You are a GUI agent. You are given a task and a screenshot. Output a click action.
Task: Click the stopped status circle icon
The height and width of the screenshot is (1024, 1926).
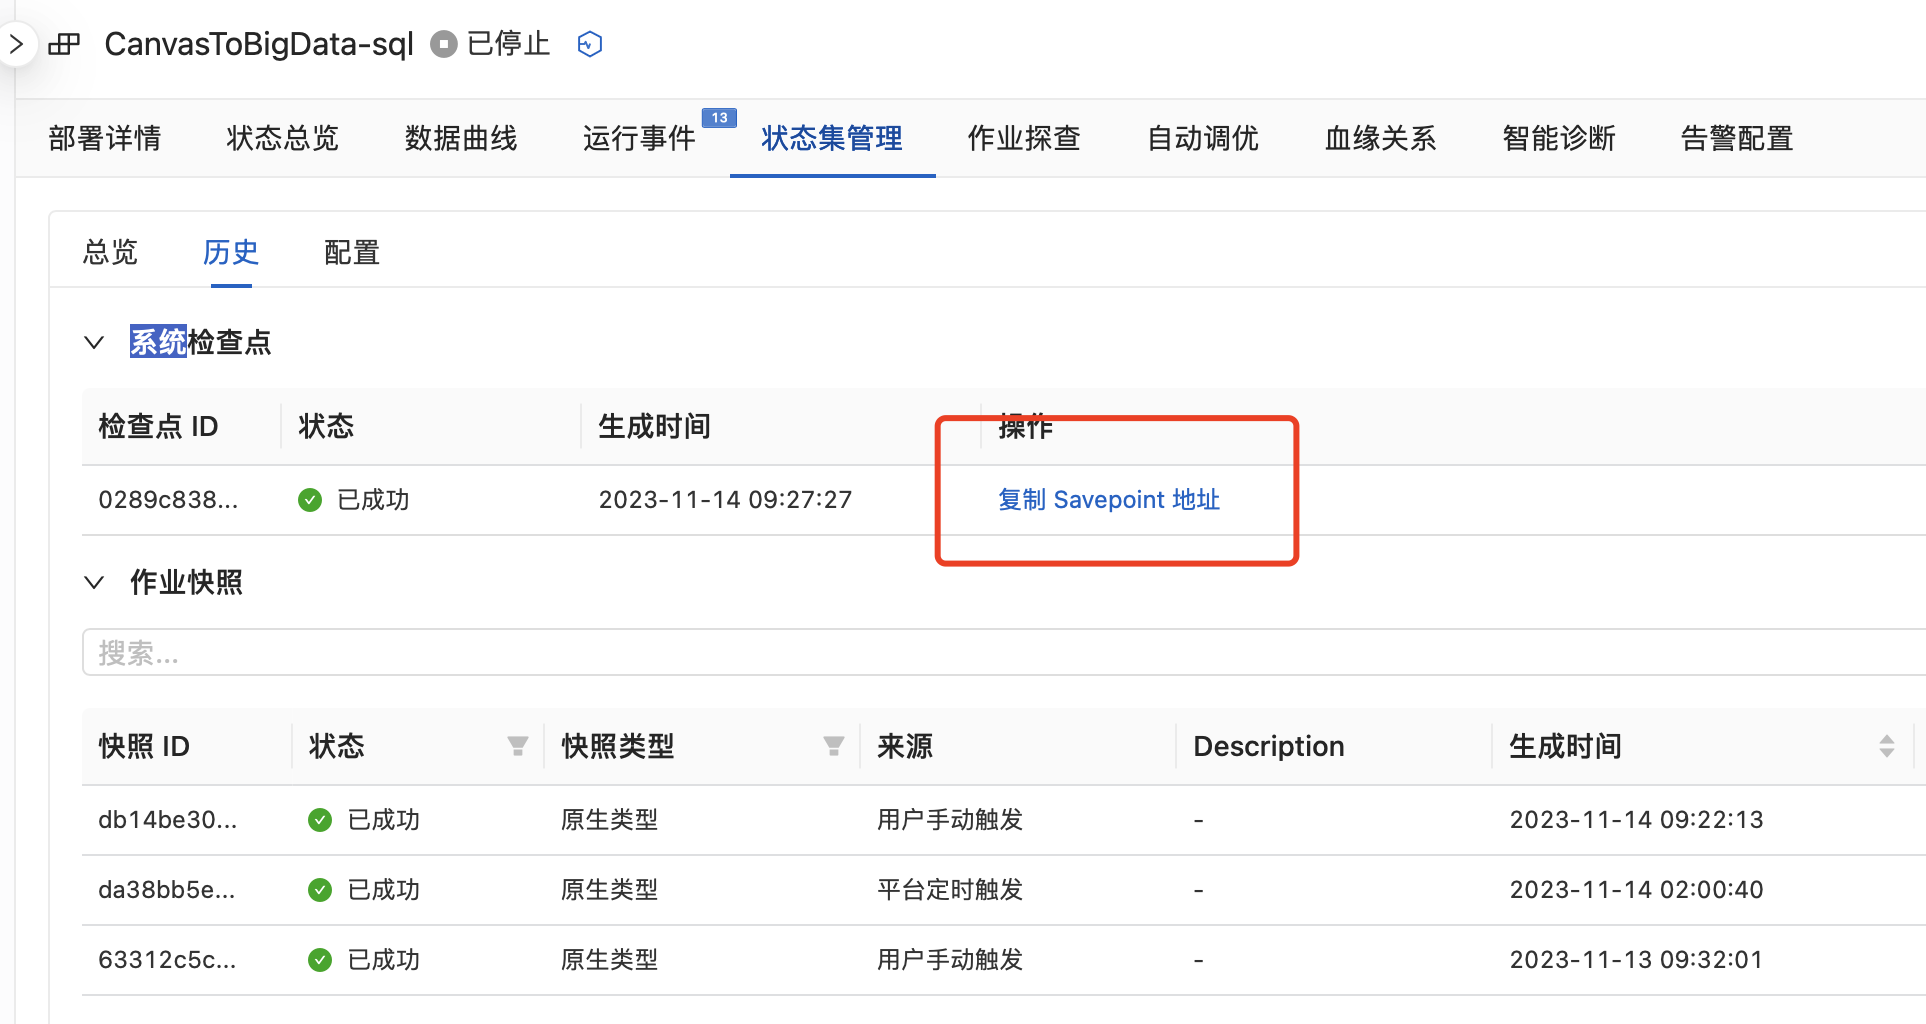click(443, 44)
